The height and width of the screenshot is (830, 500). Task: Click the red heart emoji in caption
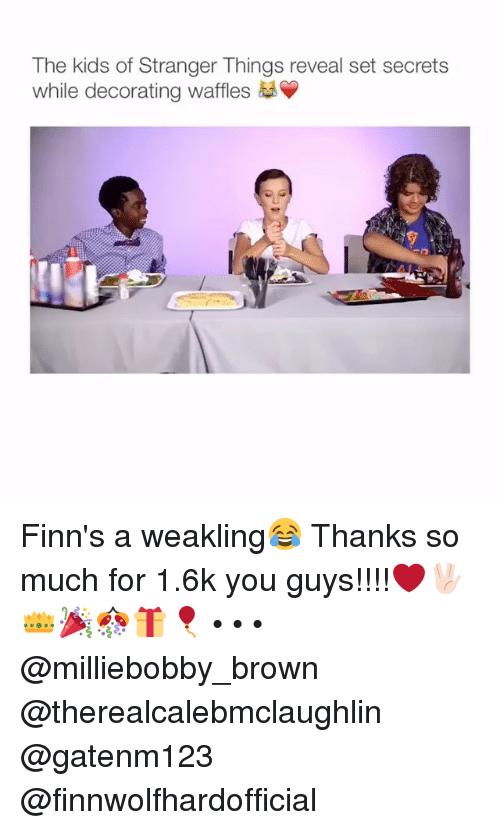point(410,578)
